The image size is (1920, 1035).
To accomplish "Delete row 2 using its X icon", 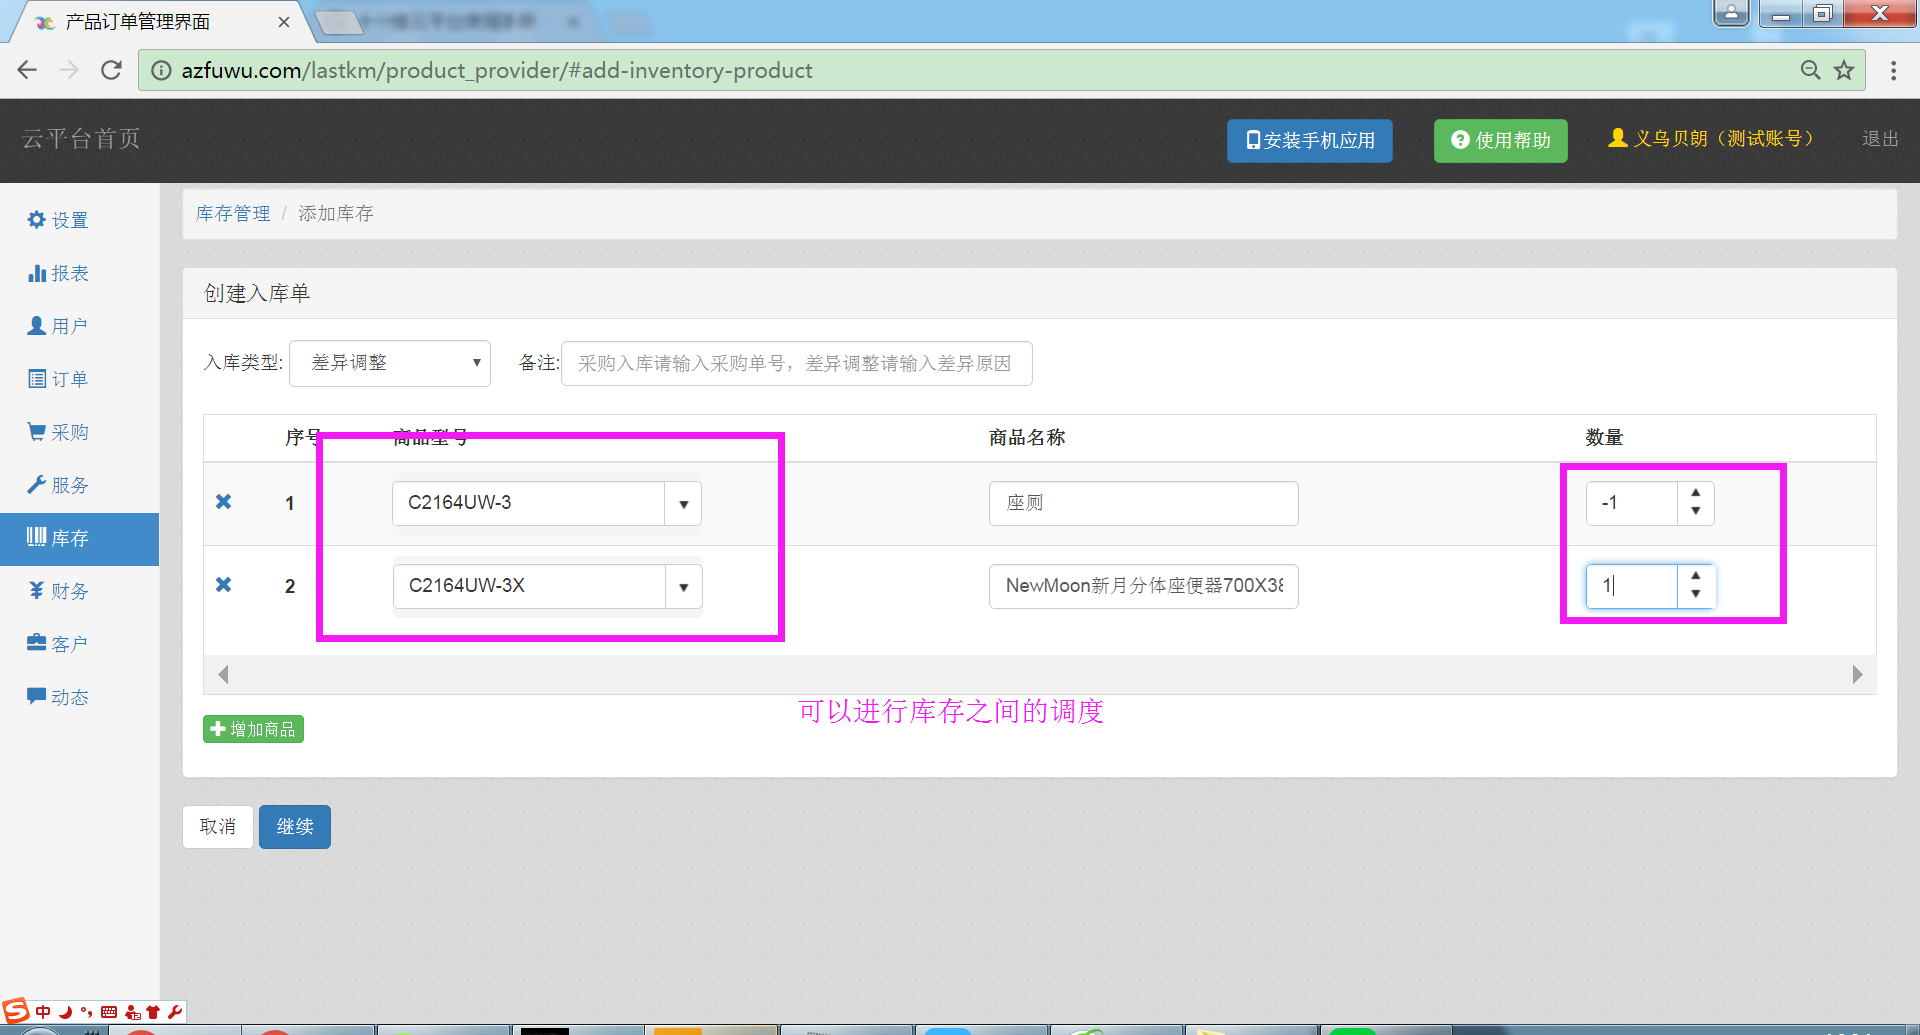I will pos(224,585).
